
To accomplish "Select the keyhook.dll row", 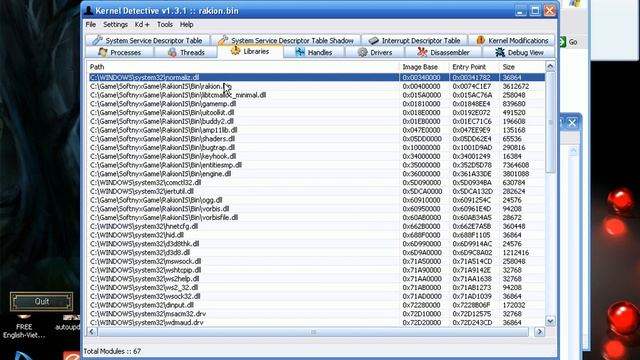I will [317, 156].
